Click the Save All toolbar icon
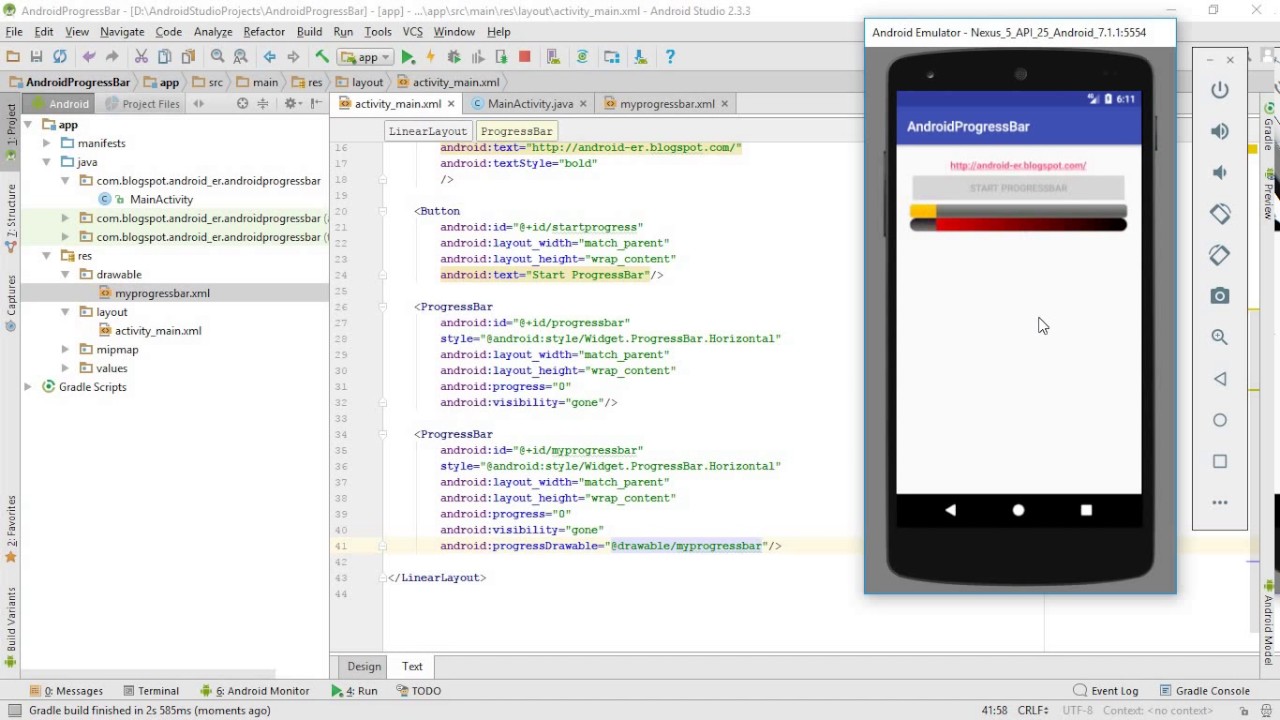 tap(37, 57)
